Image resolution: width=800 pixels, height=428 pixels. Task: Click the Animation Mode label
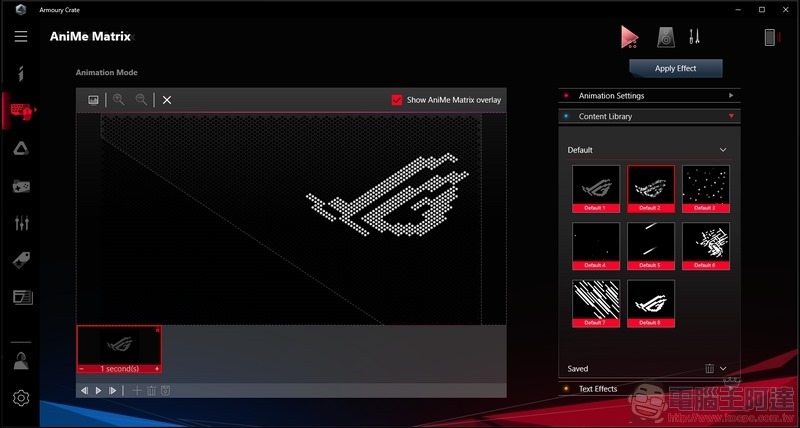(106, 72)
